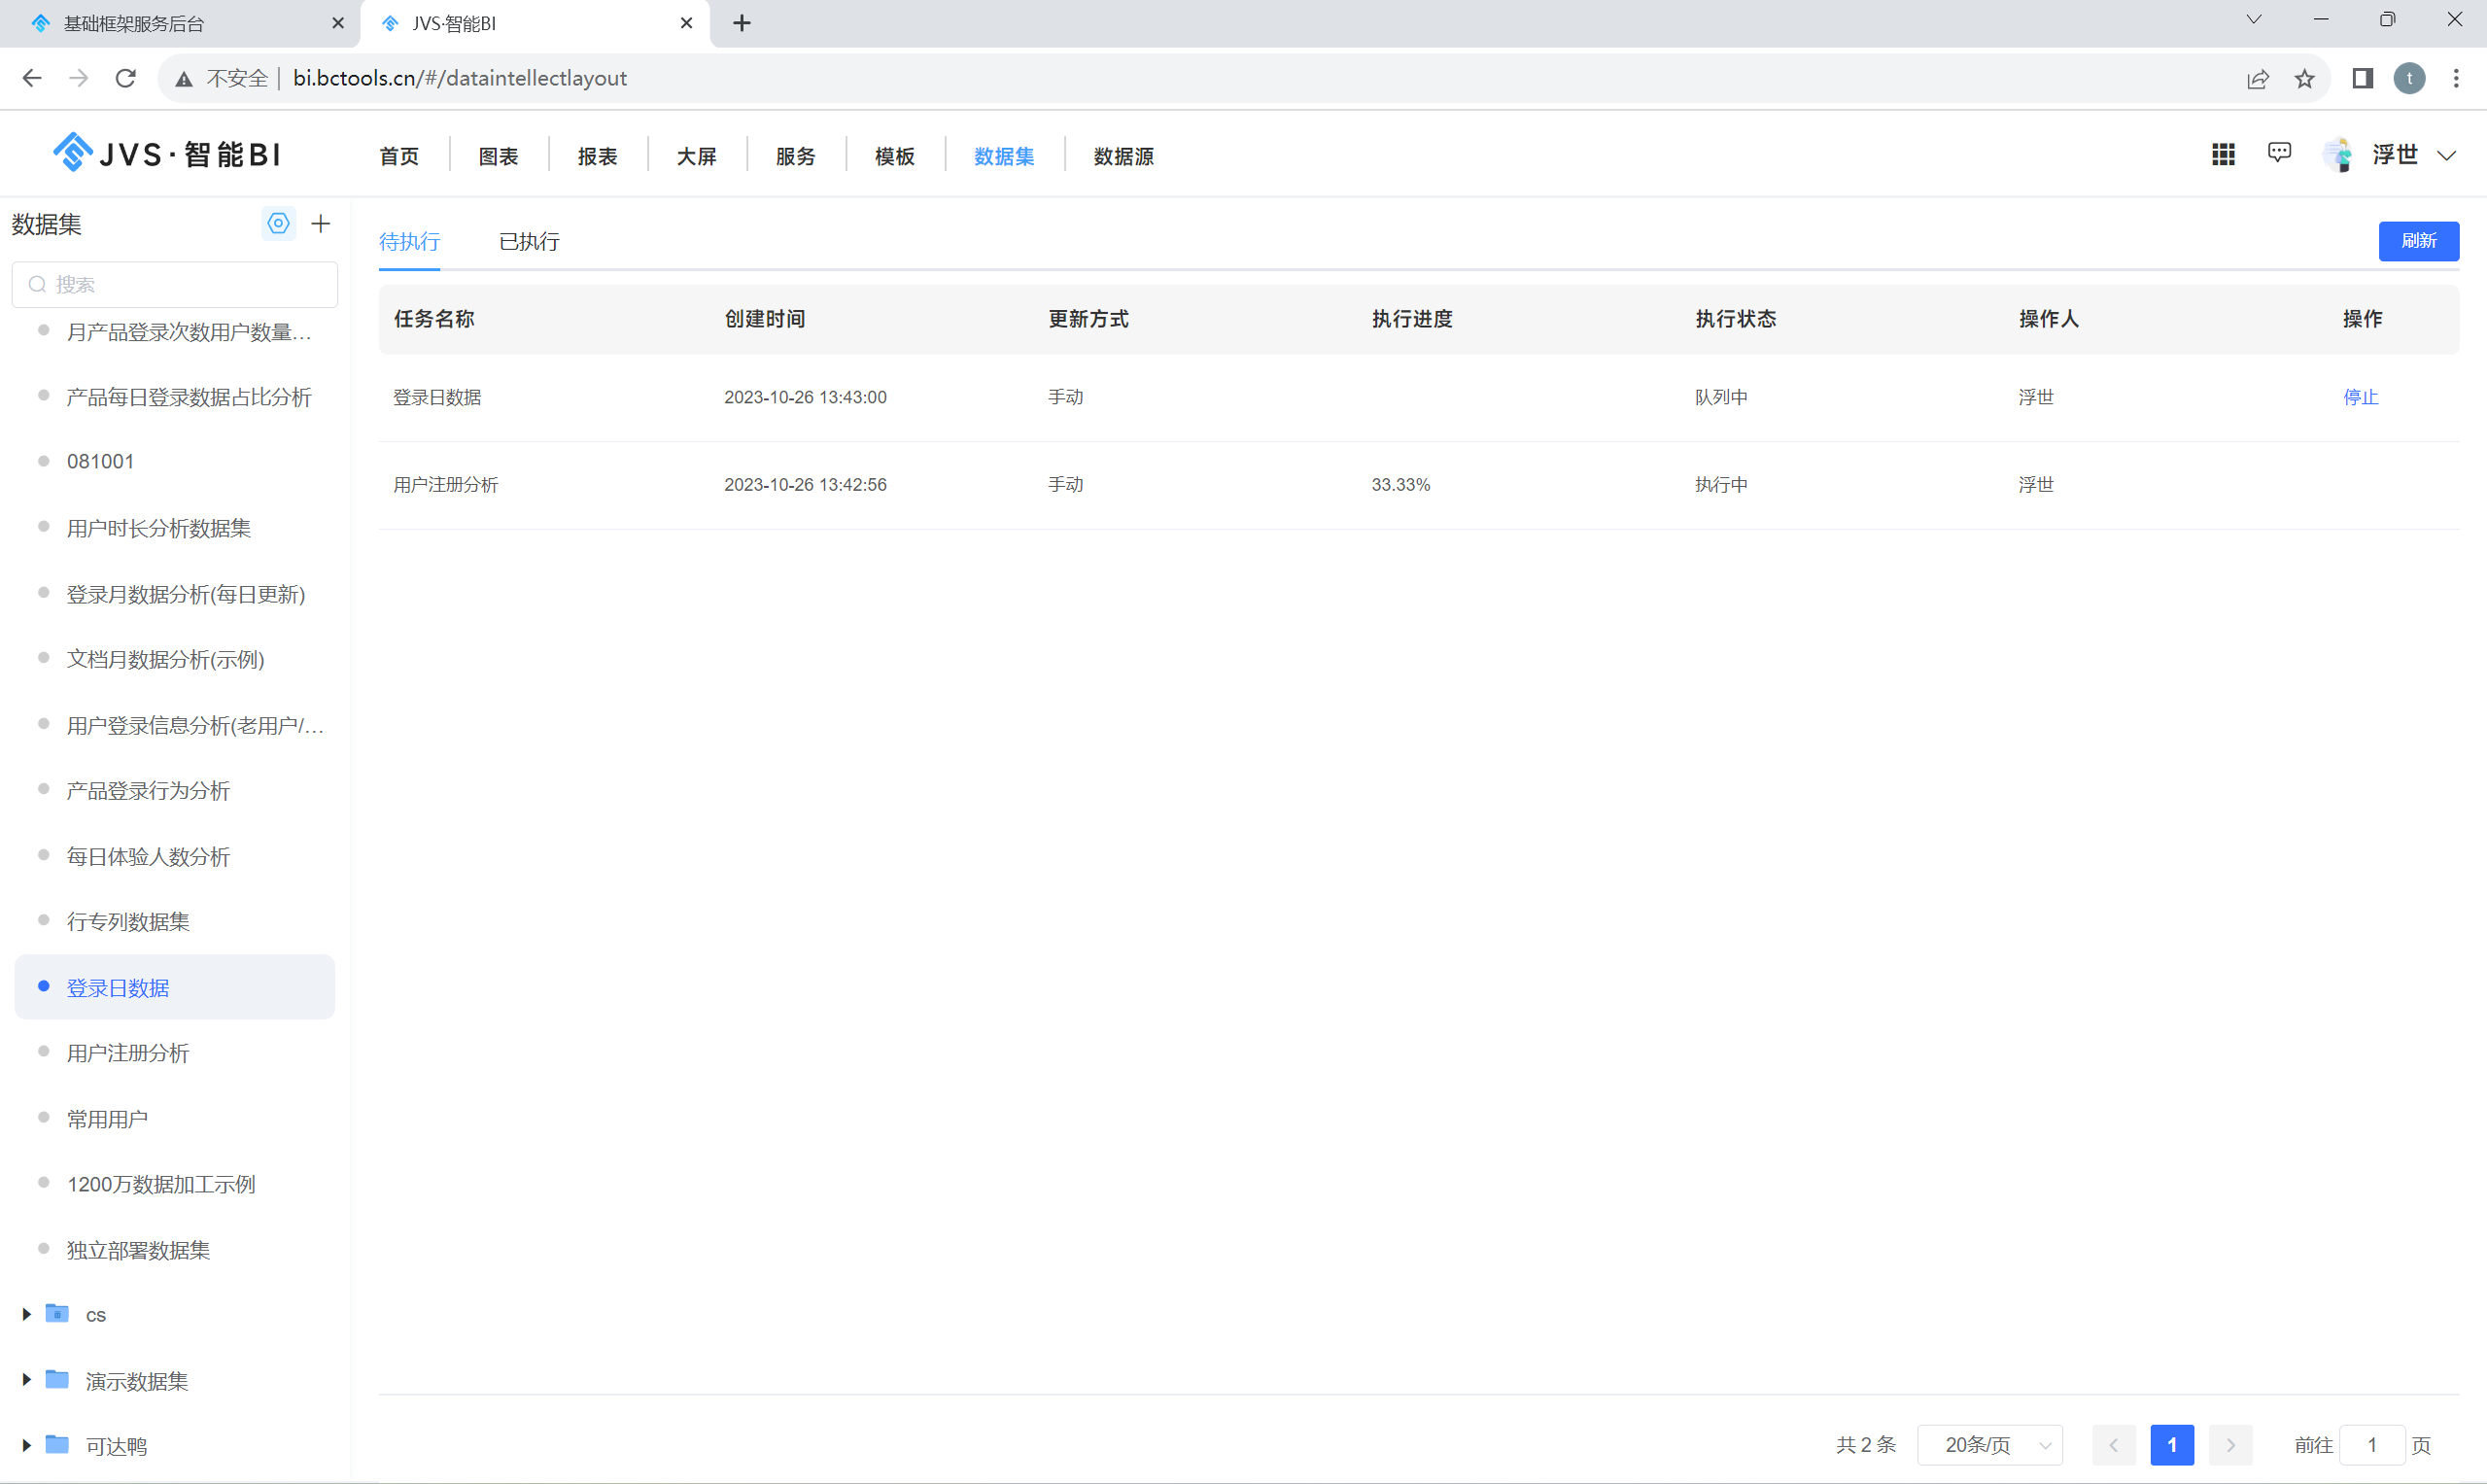Click 停止 link for 登录日数据 task

click(x=2360, y=397)
